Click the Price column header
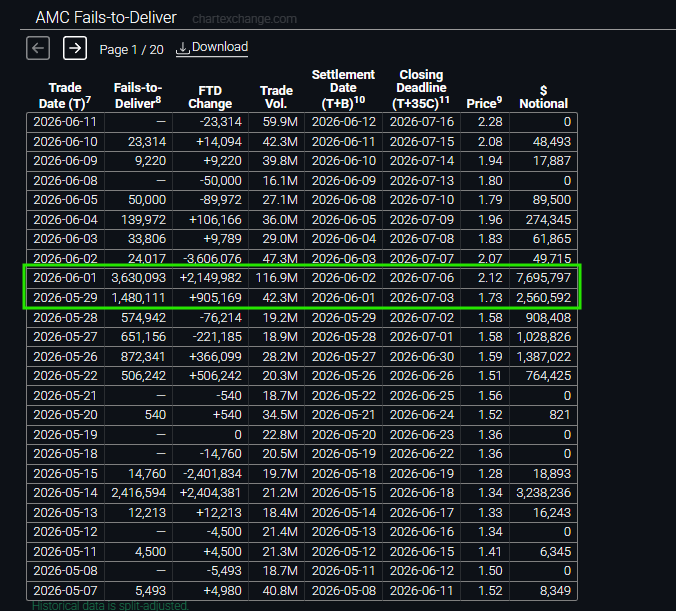The height and width of the screenshot is (611, 676). pos(484,103)
